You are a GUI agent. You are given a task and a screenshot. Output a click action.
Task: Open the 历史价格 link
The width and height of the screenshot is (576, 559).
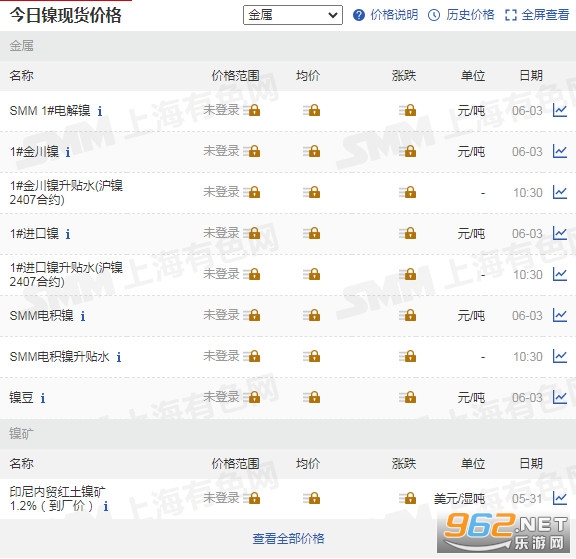coord(470,15)
